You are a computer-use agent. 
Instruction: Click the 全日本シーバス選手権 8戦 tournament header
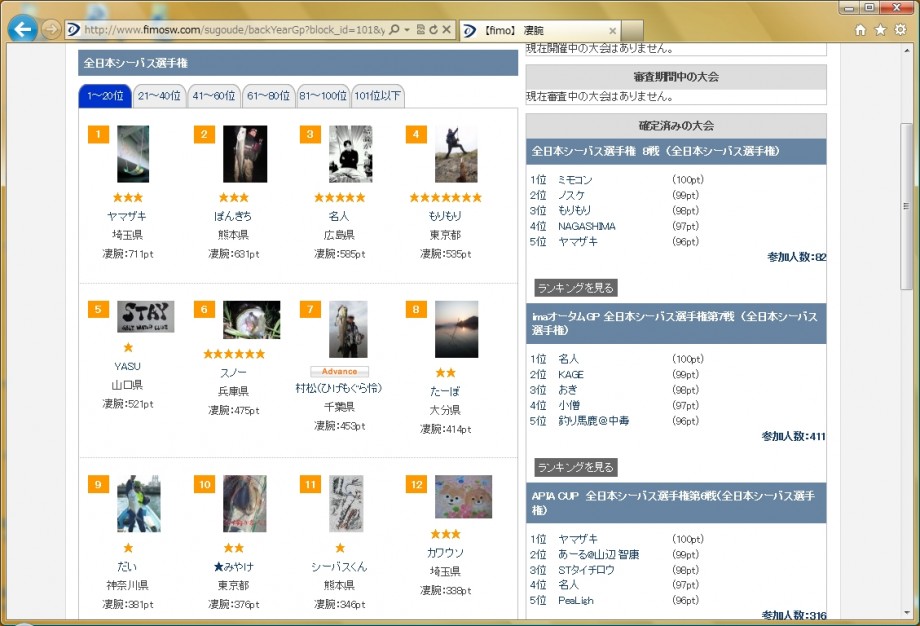[x=676, y=151]
